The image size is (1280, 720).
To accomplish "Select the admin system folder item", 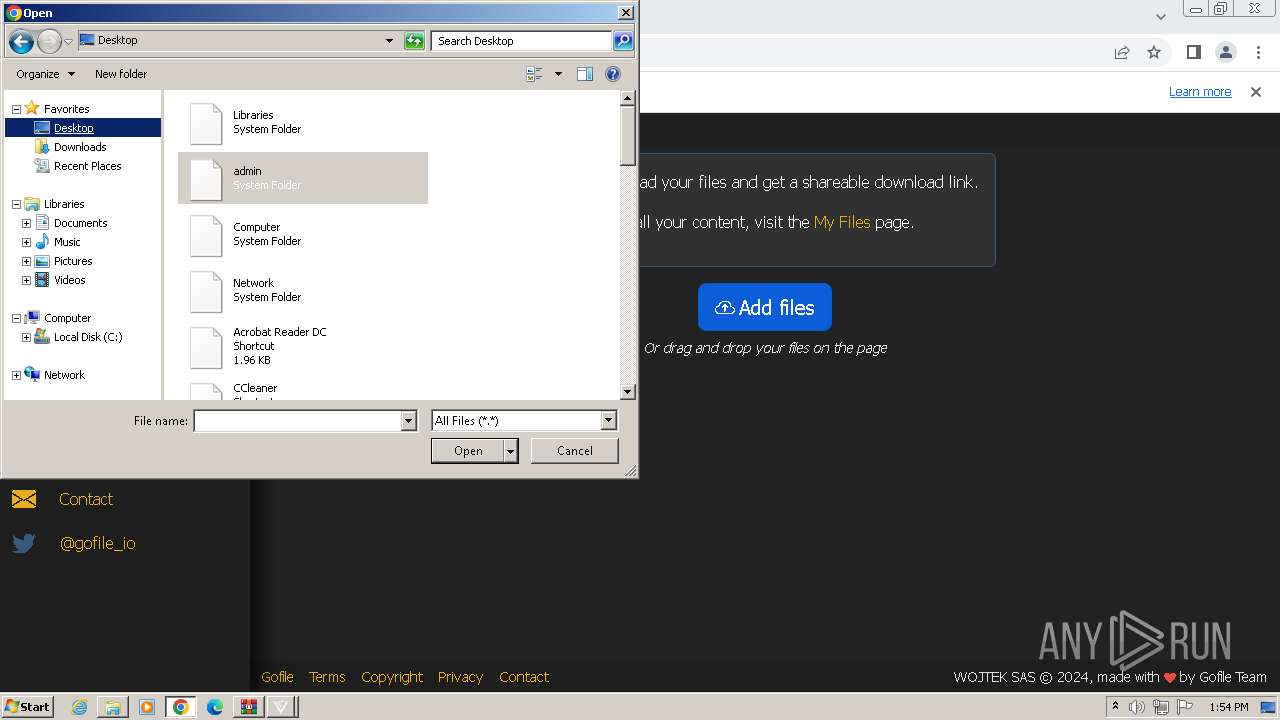I will tap(302, 178).
